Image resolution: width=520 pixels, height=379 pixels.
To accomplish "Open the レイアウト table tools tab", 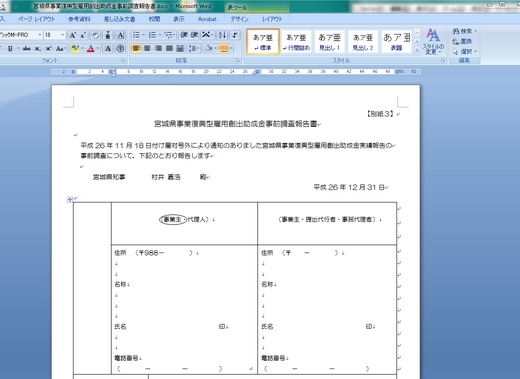I will click(x=272, y=19).
